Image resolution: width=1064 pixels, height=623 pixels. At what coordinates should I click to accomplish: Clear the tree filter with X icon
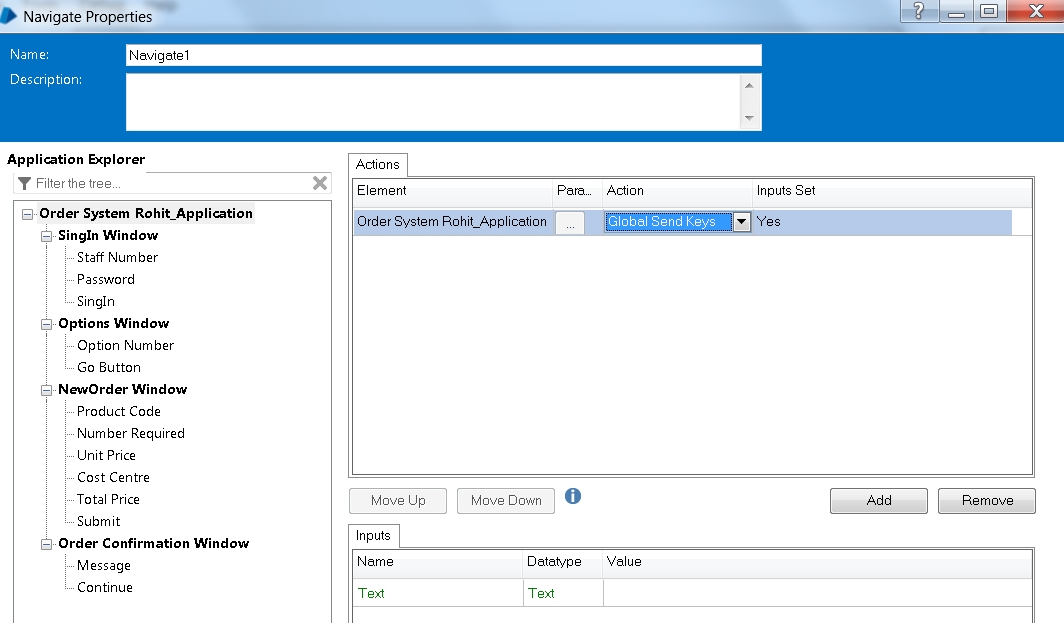coord(320,183)
